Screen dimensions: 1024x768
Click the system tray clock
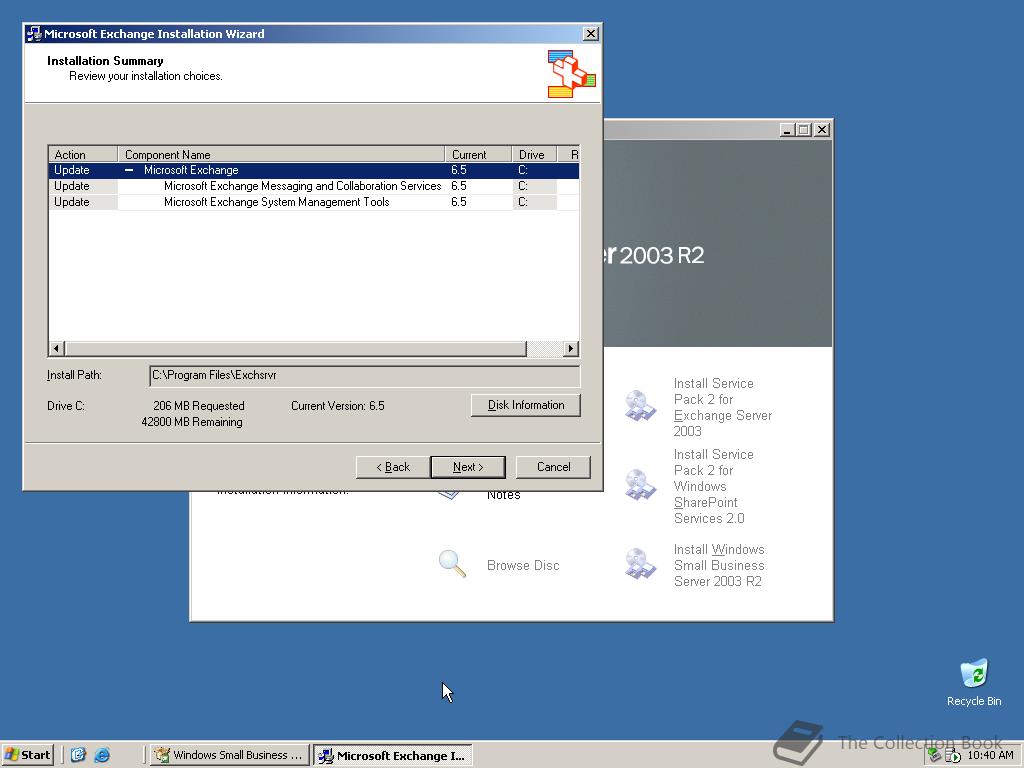[x=990, y=755]
